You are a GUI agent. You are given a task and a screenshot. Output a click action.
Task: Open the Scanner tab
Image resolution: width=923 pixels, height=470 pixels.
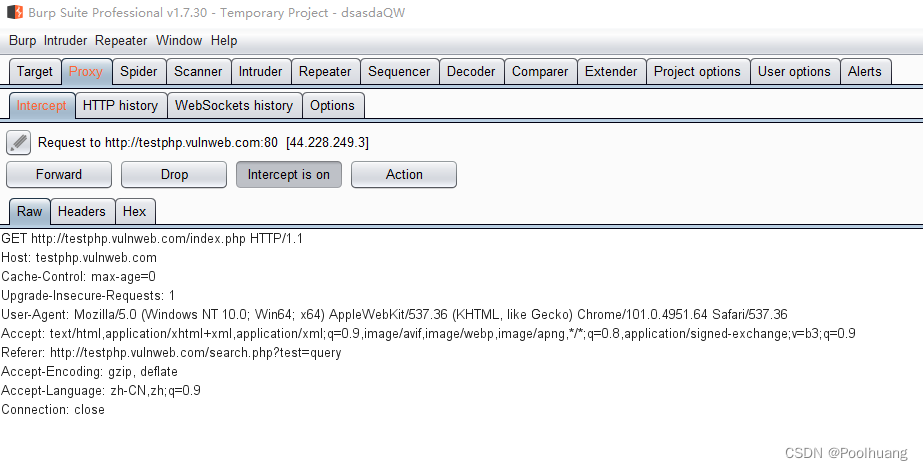[x=198, y=71]
